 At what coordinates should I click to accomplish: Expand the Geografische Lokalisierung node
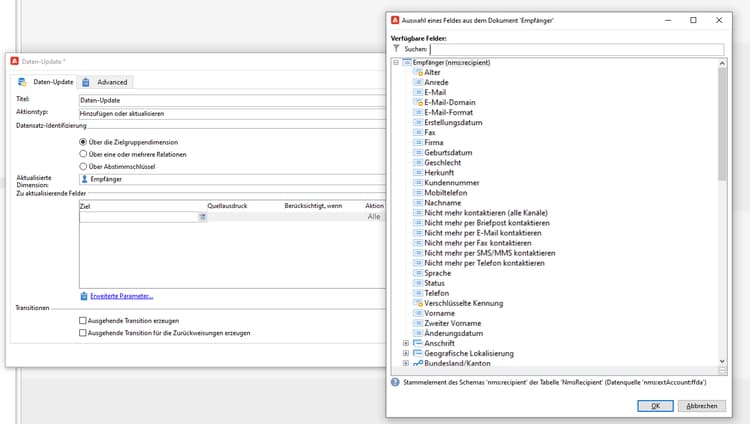(x=406, y=353)
